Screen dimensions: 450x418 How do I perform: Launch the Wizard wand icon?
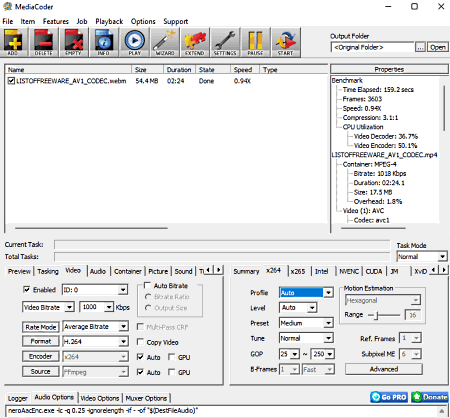point(165,43)
